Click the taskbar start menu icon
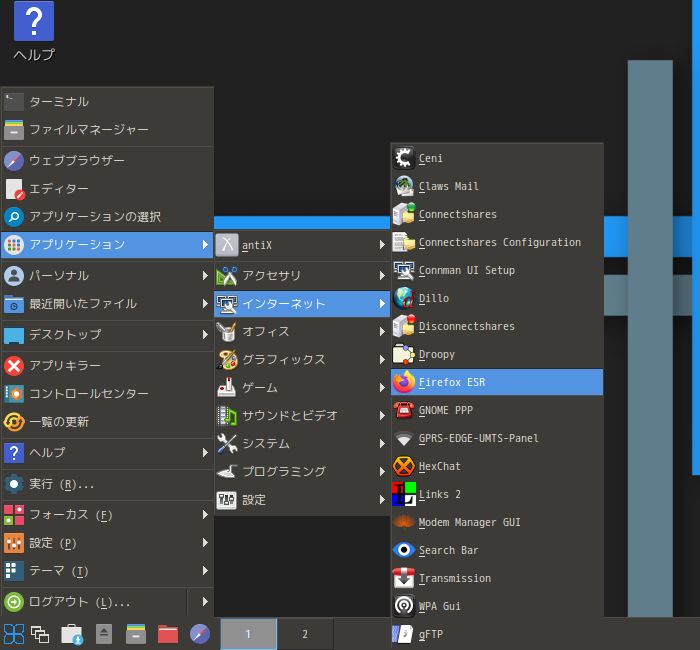Viewport: 700px width, 650px height. coord(14,634)
